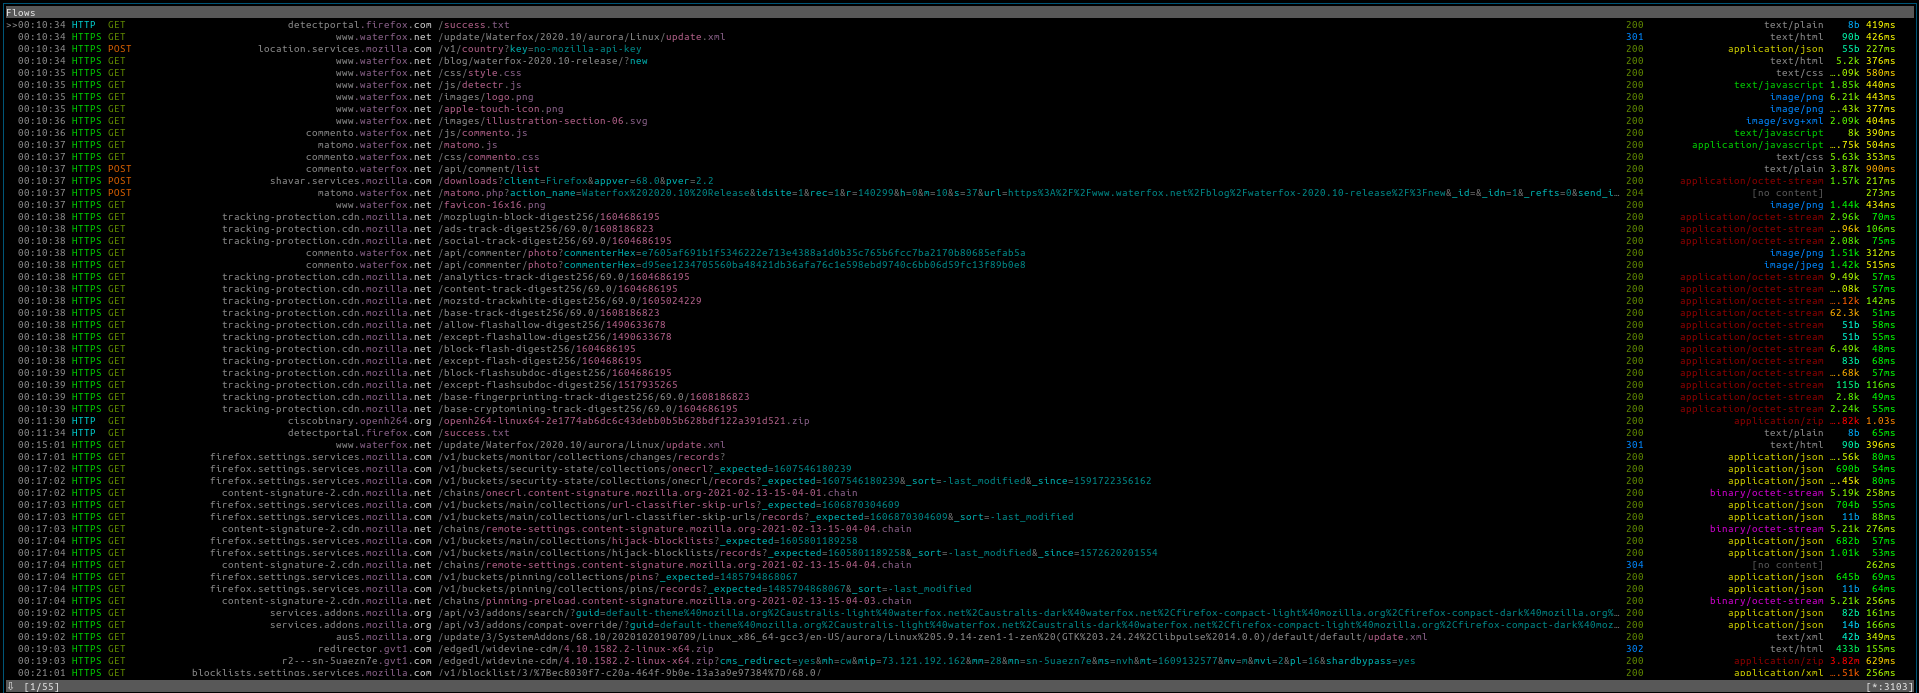Click the "/favicon-16x16.png" flow path

(x=492, y=205)
